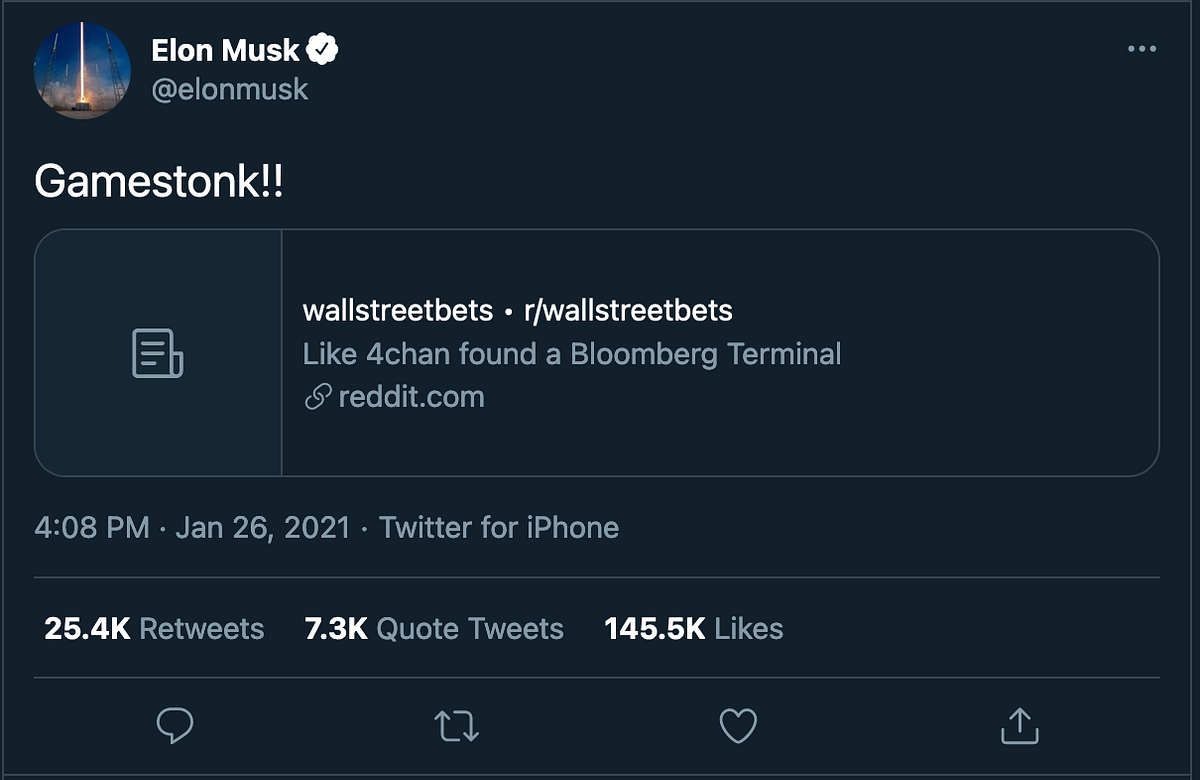Open Elon Musk's rocket profile picture

(x=83, y=70)
